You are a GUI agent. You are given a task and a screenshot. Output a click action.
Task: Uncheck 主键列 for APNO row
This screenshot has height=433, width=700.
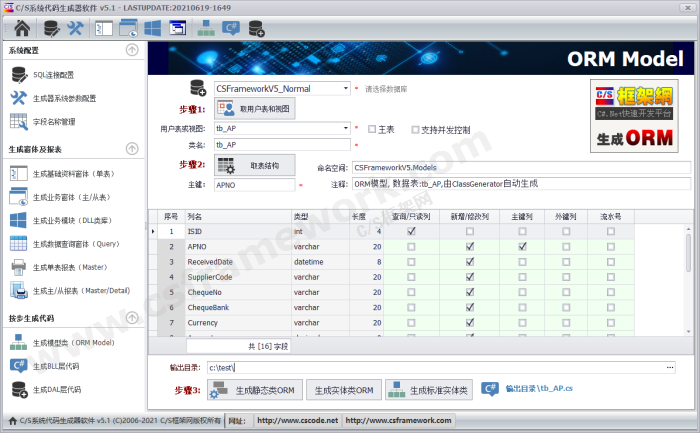click(522, 246)
